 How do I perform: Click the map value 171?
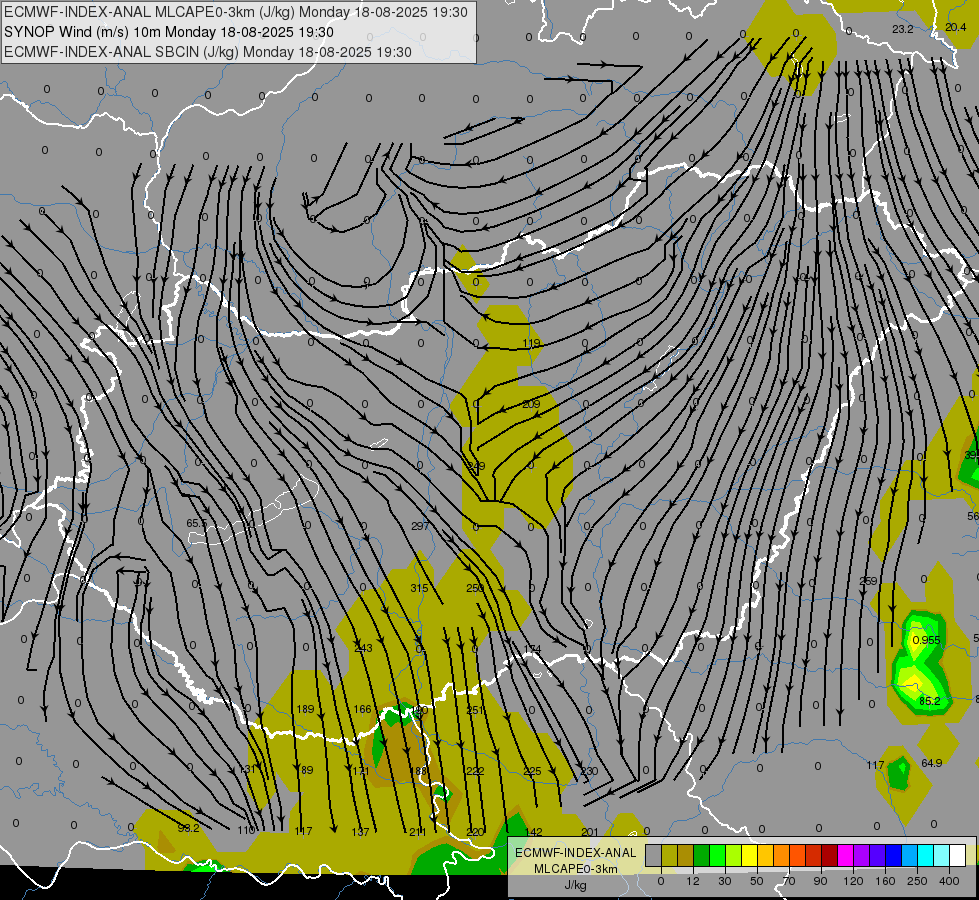361,771
